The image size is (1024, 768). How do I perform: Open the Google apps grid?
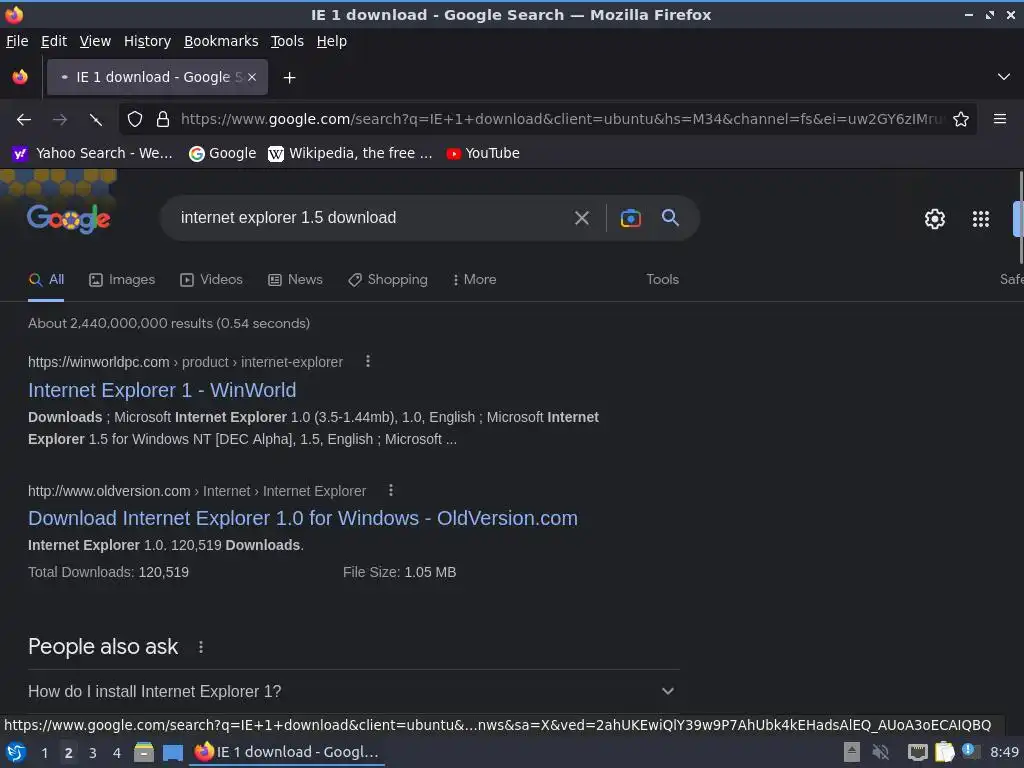981,219
